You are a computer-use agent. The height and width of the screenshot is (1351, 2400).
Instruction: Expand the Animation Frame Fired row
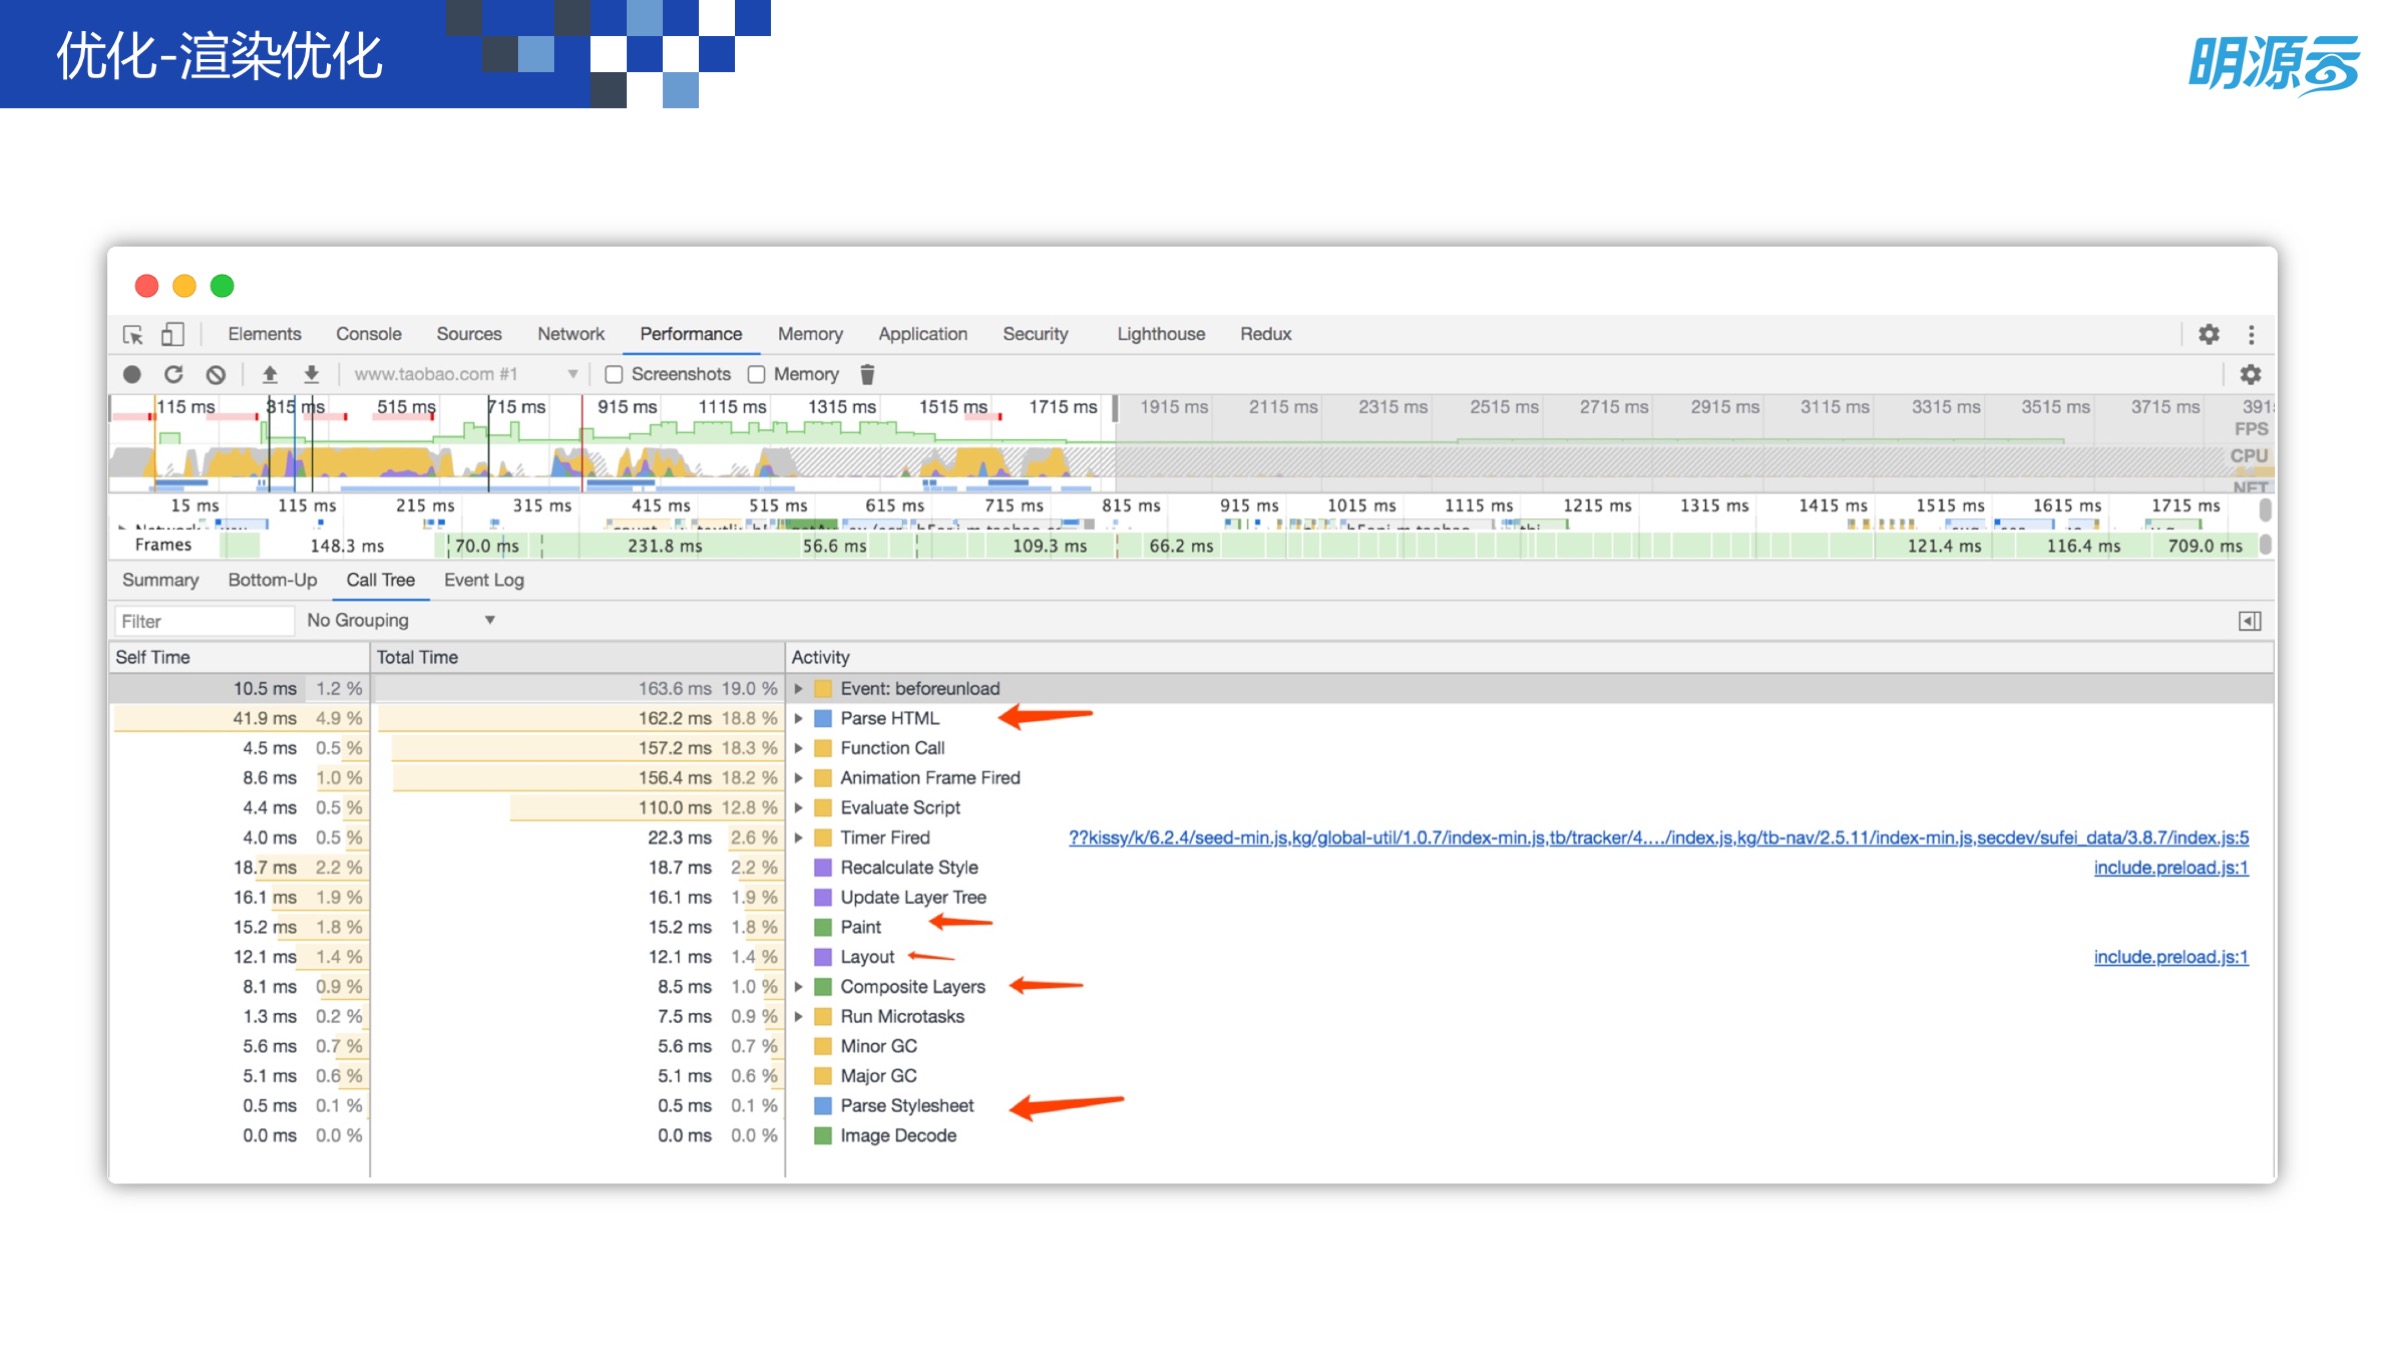pos(799,778)
